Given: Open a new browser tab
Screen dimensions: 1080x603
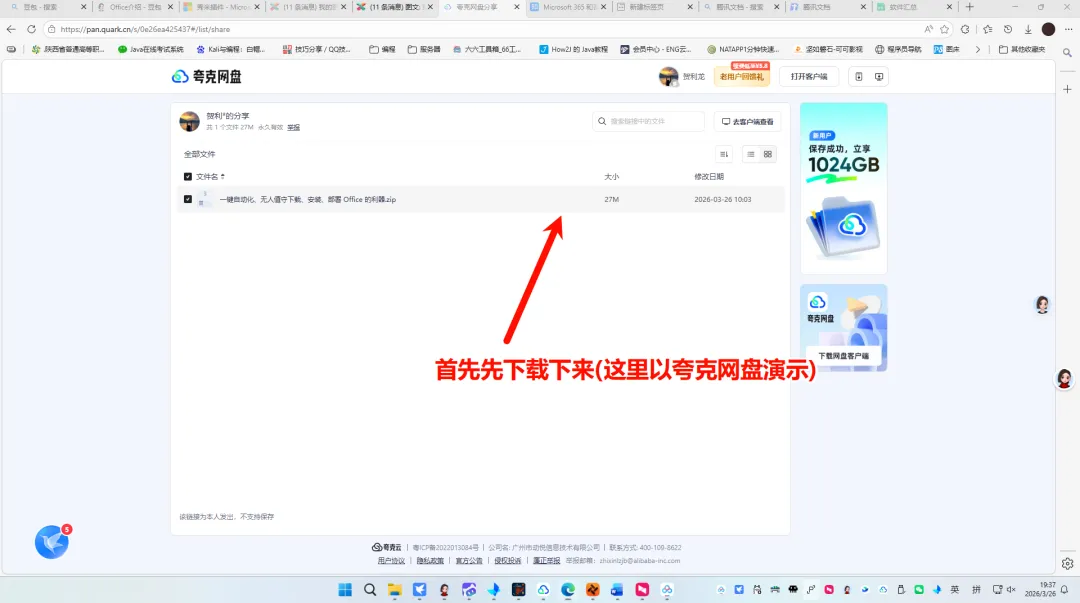Looking at the screenshot, I should tap(970, 7).
